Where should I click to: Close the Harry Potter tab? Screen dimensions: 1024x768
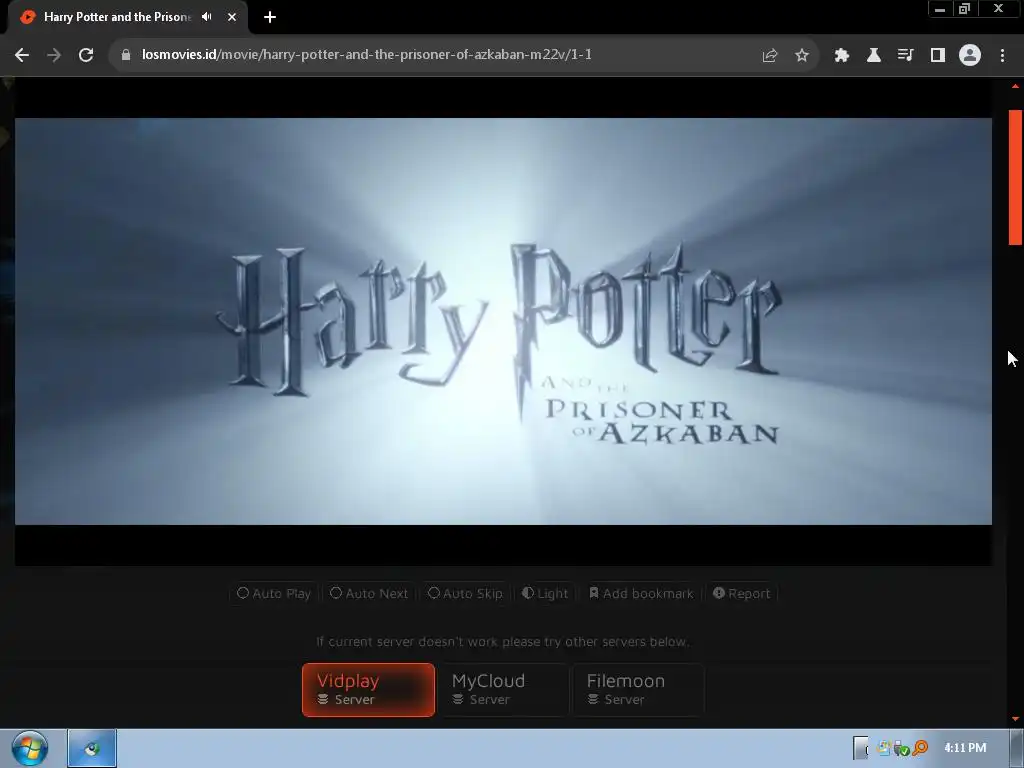click(232, 17)
